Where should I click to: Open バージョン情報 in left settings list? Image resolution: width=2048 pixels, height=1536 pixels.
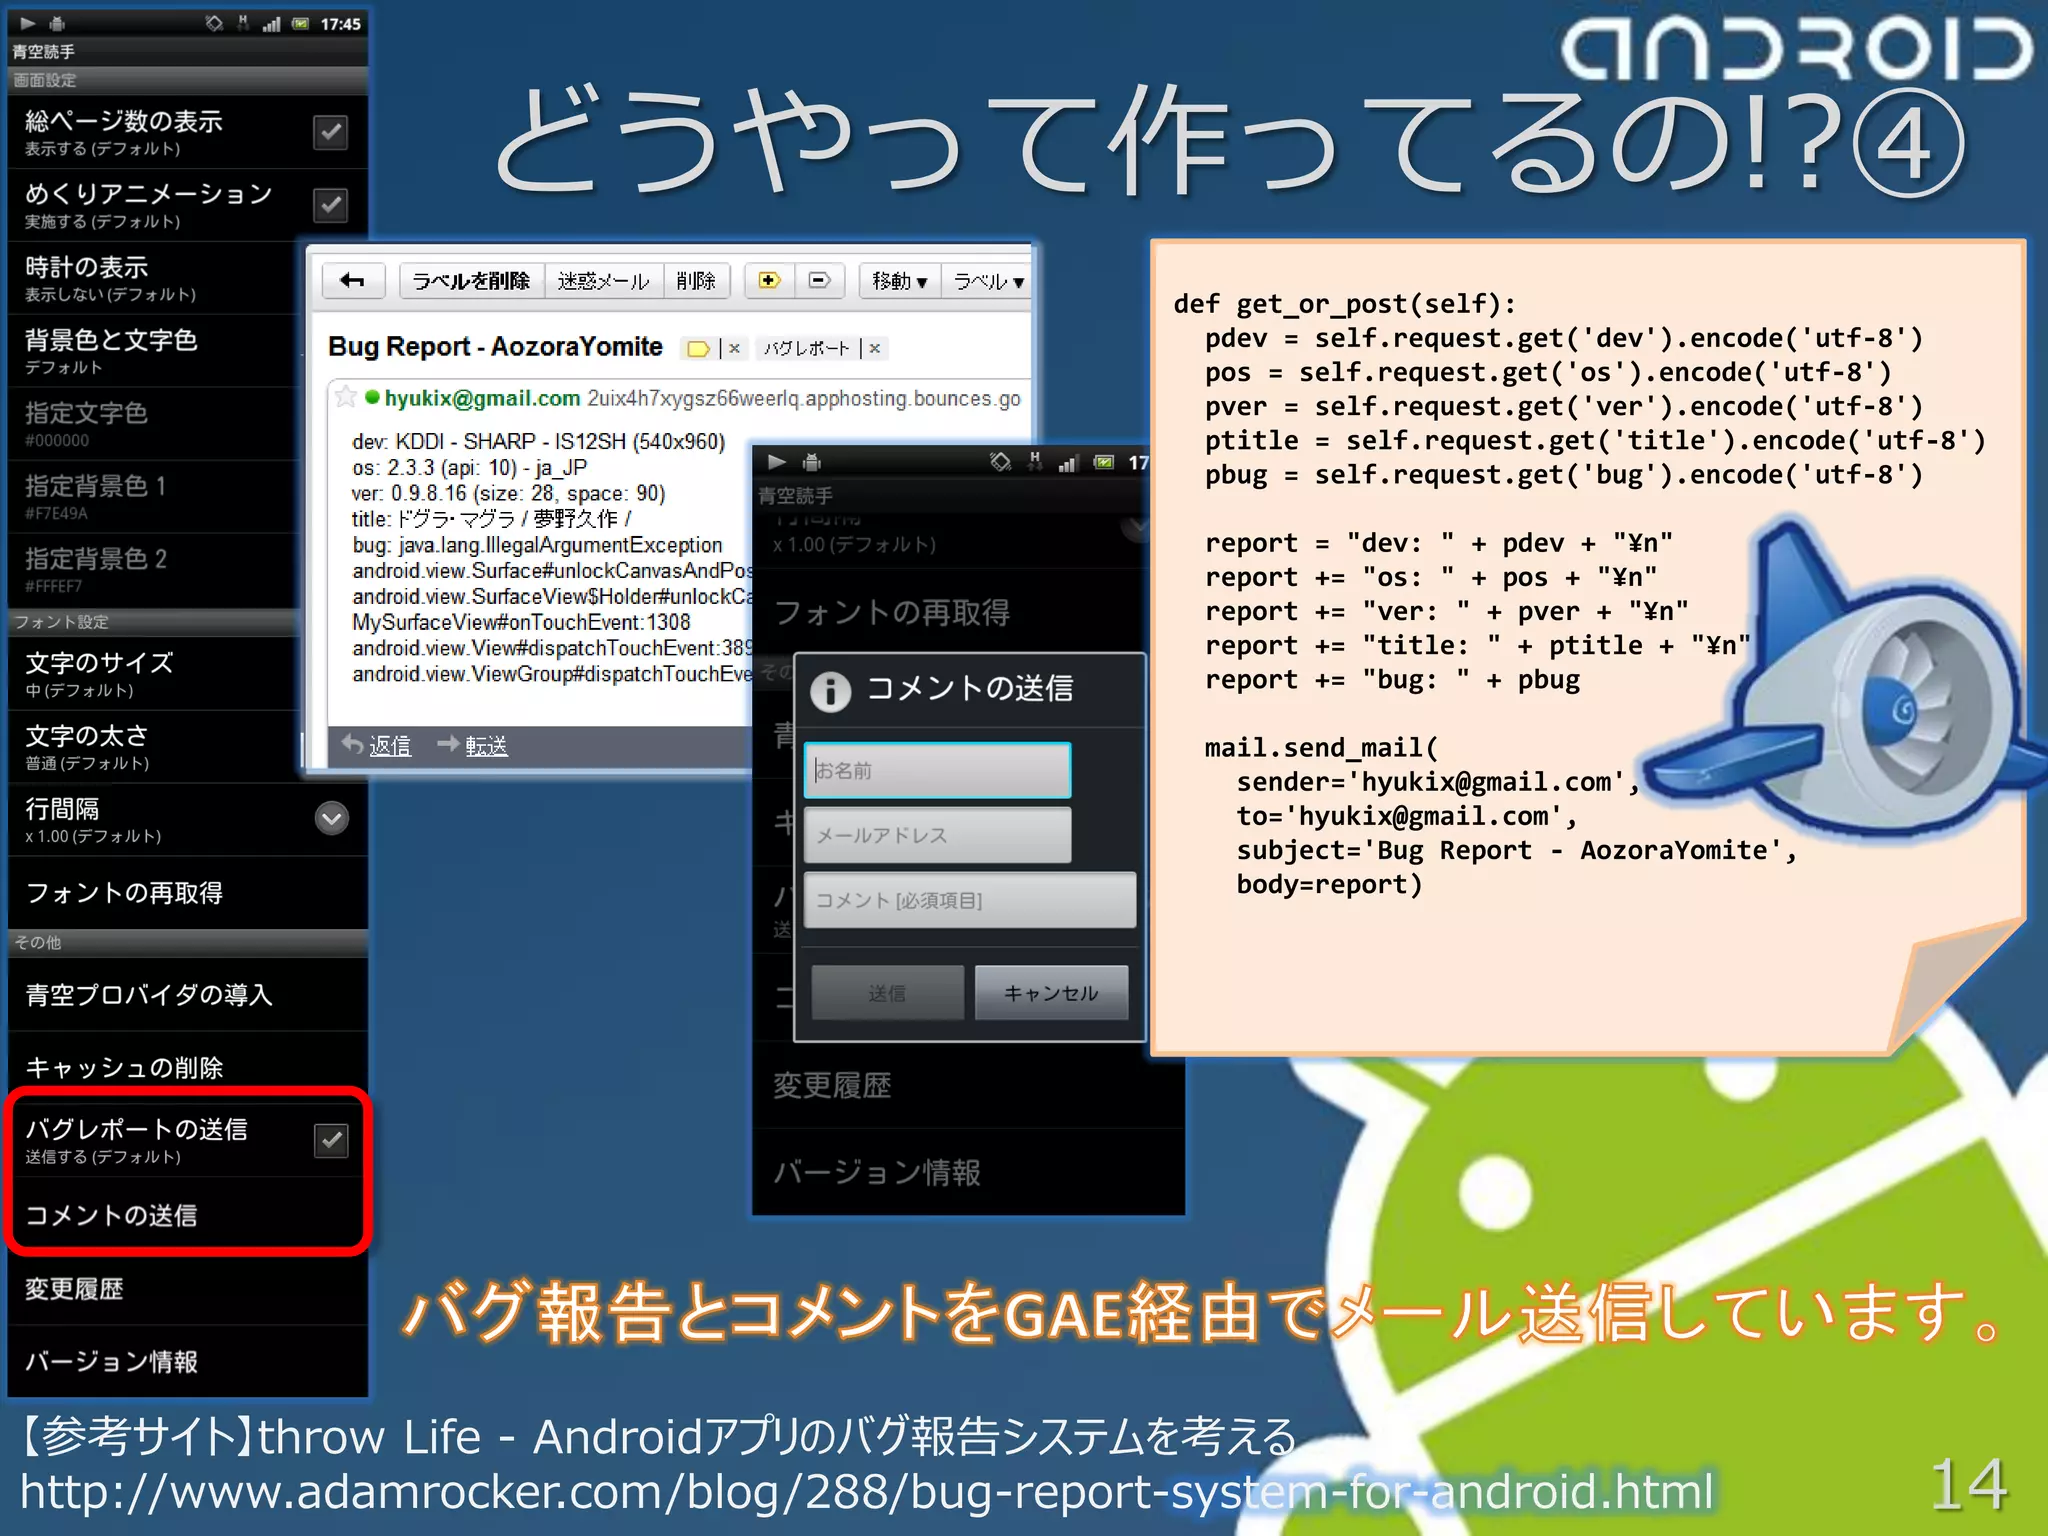[x=188, y=1361]
